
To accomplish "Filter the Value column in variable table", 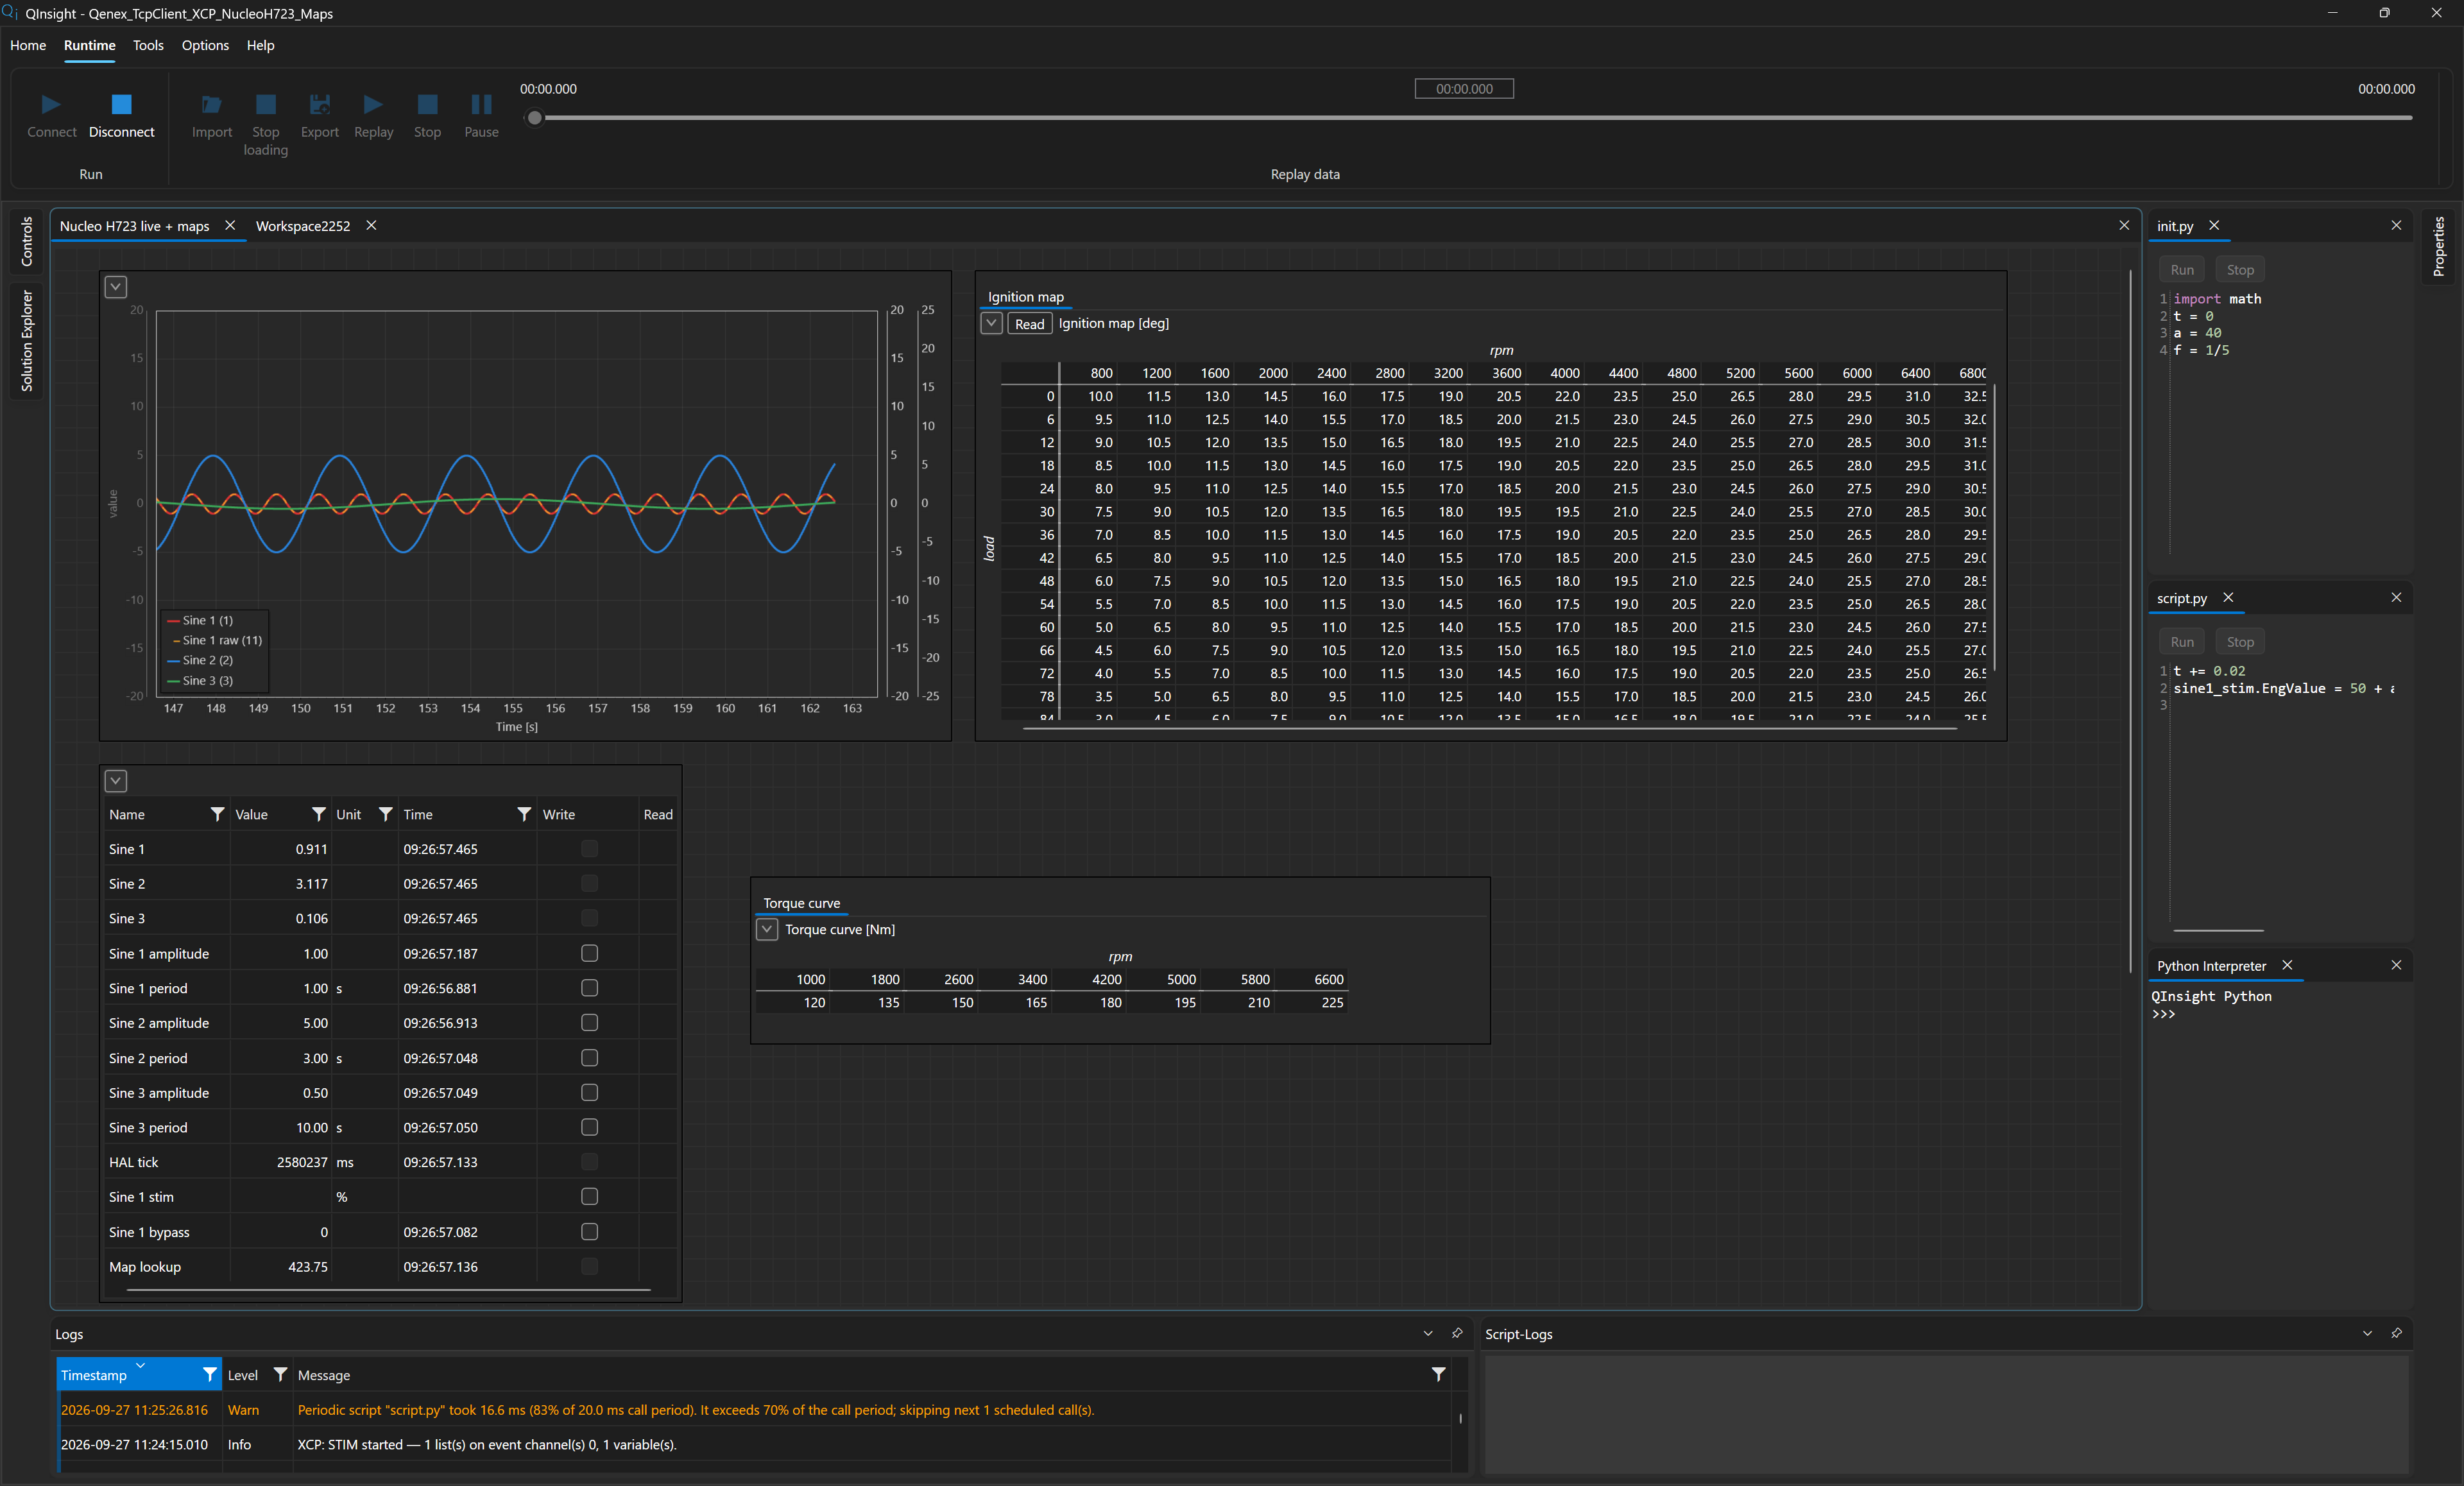I will 318,814.
